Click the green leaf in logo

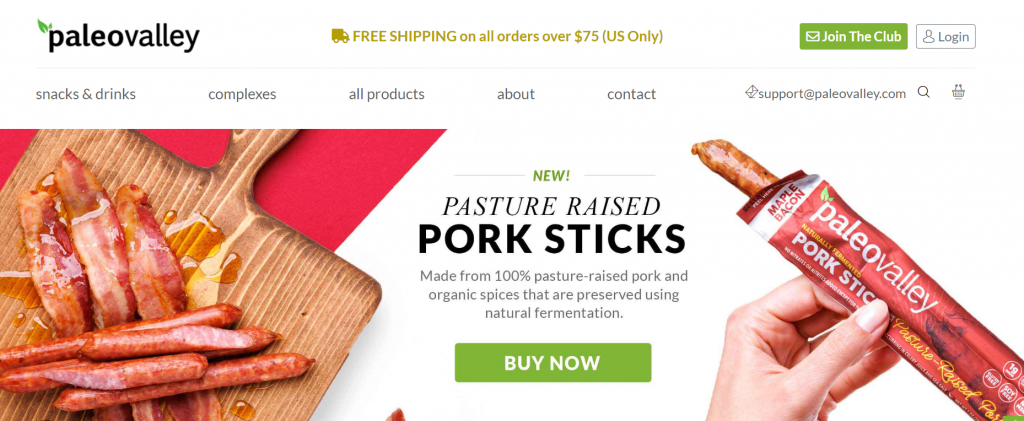[x=44, y=26]
